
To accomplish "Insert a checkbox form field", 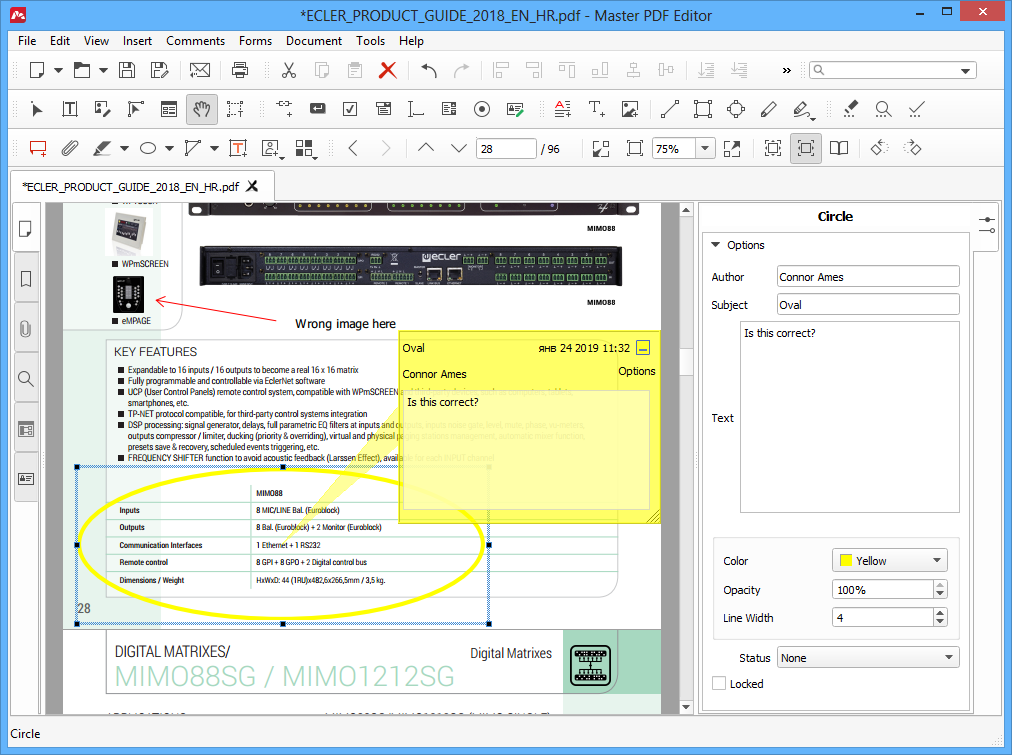I will pos(350,109).
